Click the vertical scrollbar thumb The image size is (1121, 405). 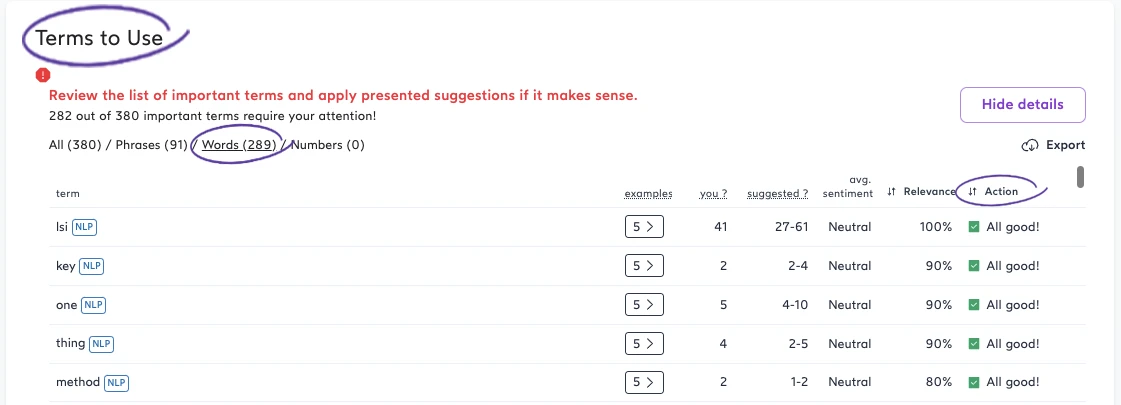coord(1080,177)
